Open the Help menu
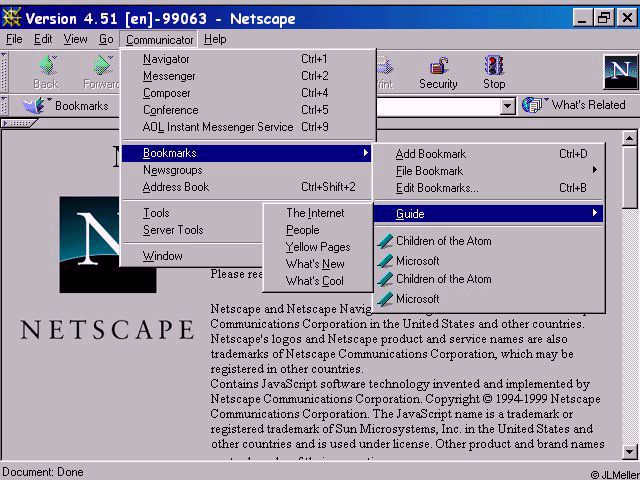 [x=215, y=39]
